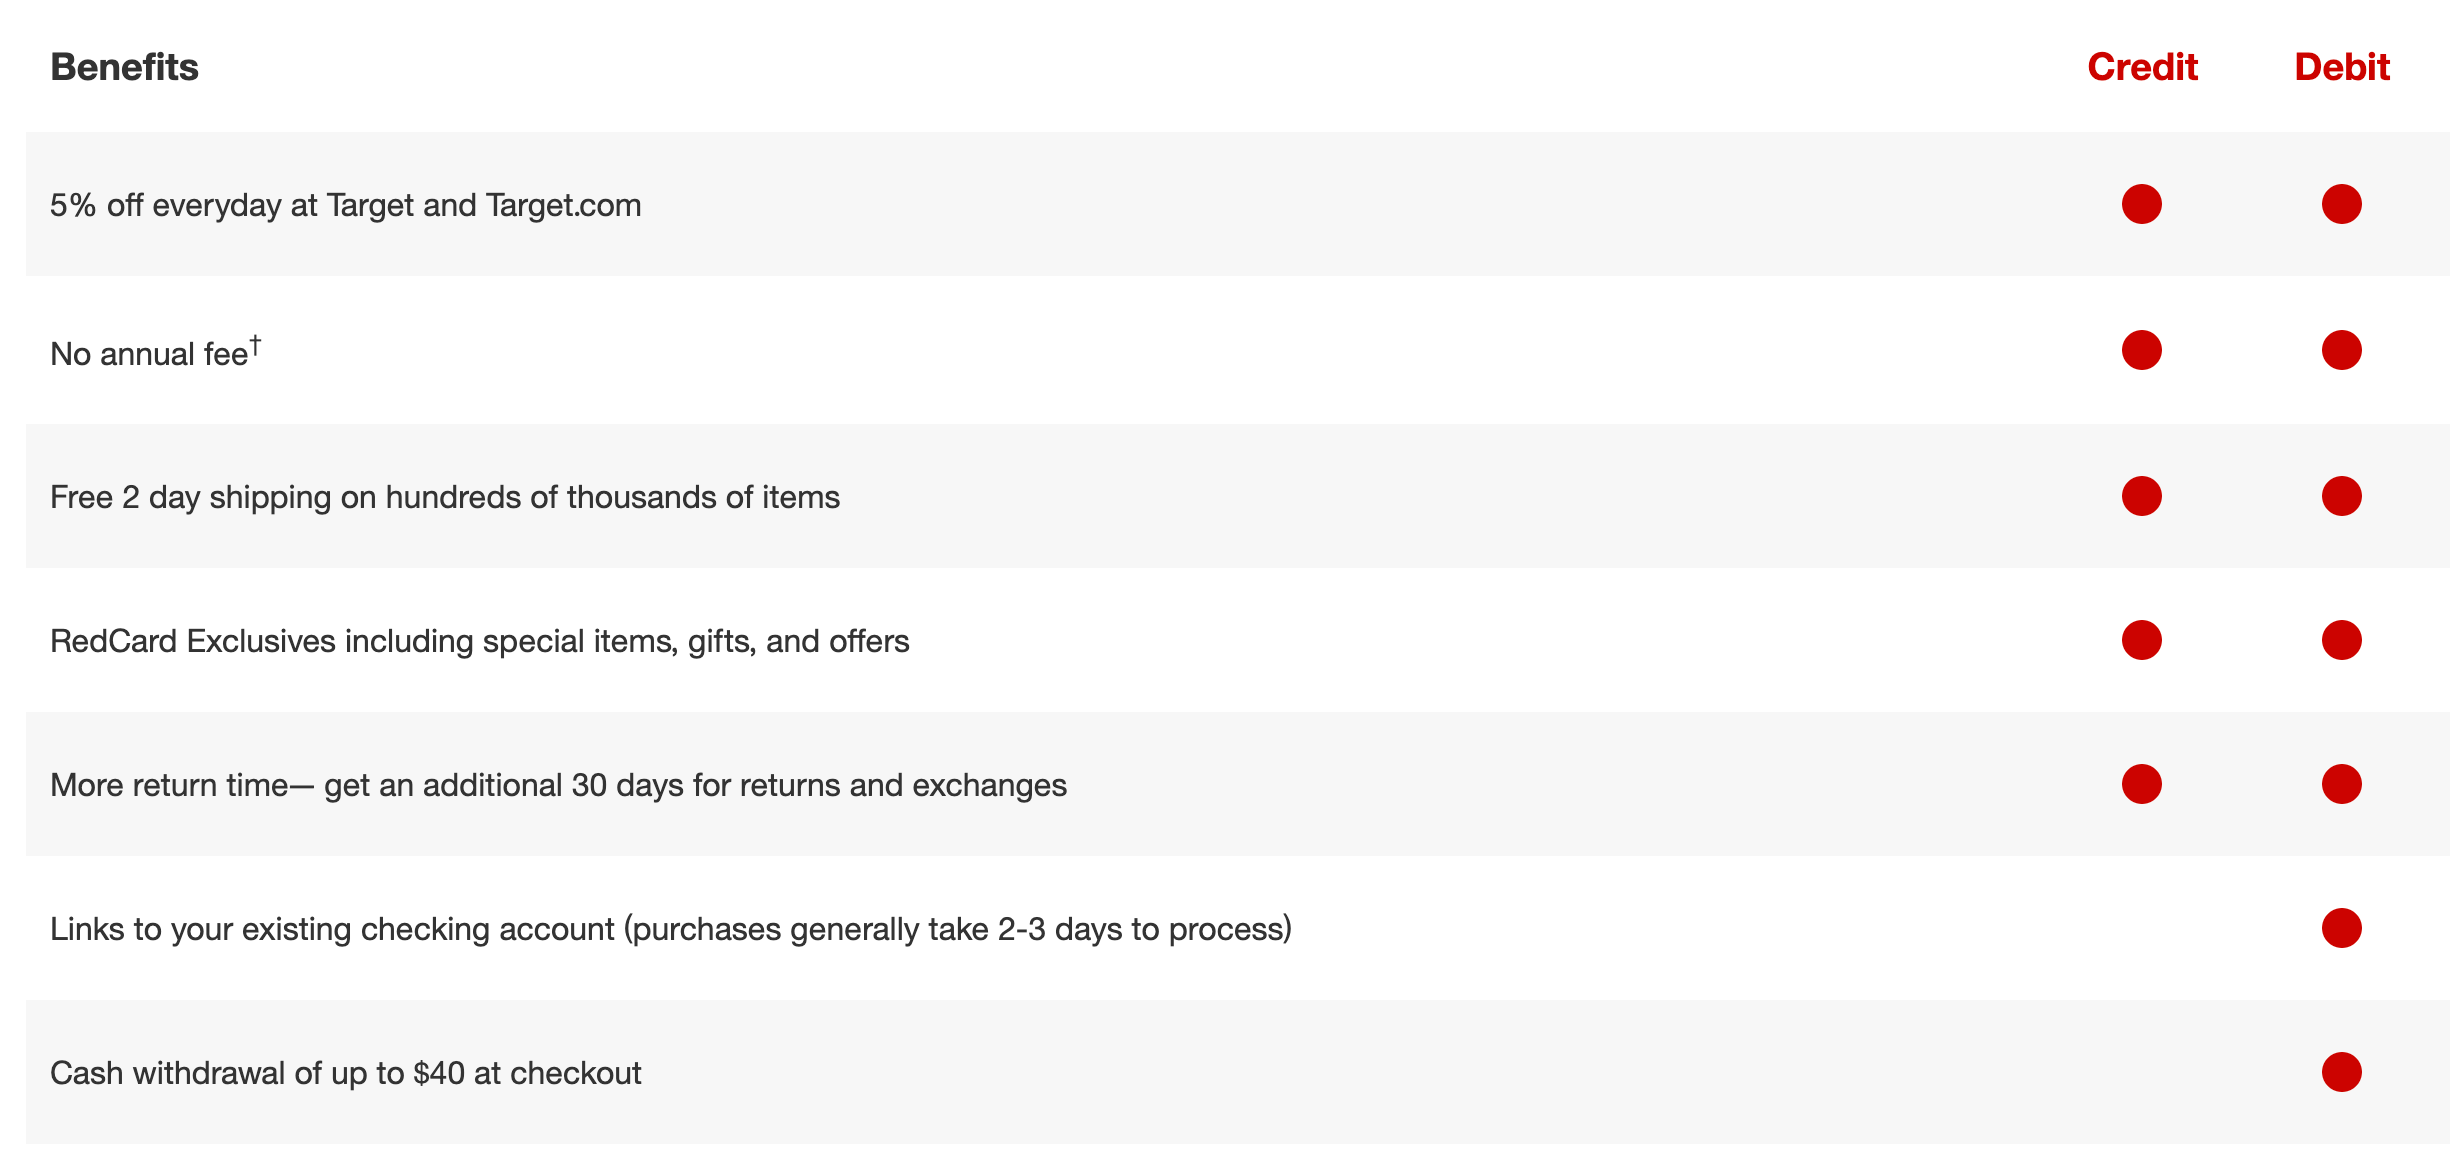Click the Credit column heading
Screen dimensions: 2450x1150
(x=2142, y=67)
